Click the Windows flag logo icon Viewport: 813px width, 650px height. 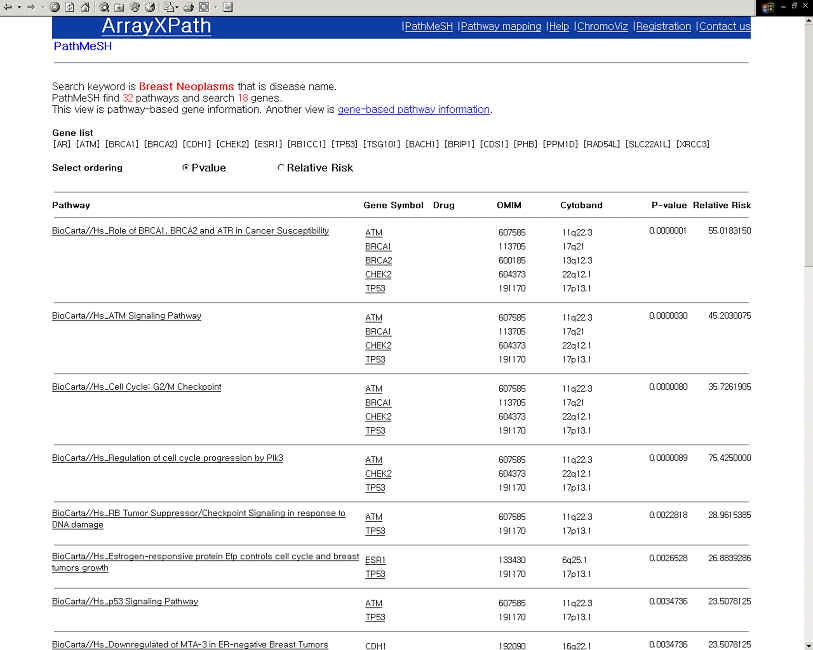pos(768,7)
